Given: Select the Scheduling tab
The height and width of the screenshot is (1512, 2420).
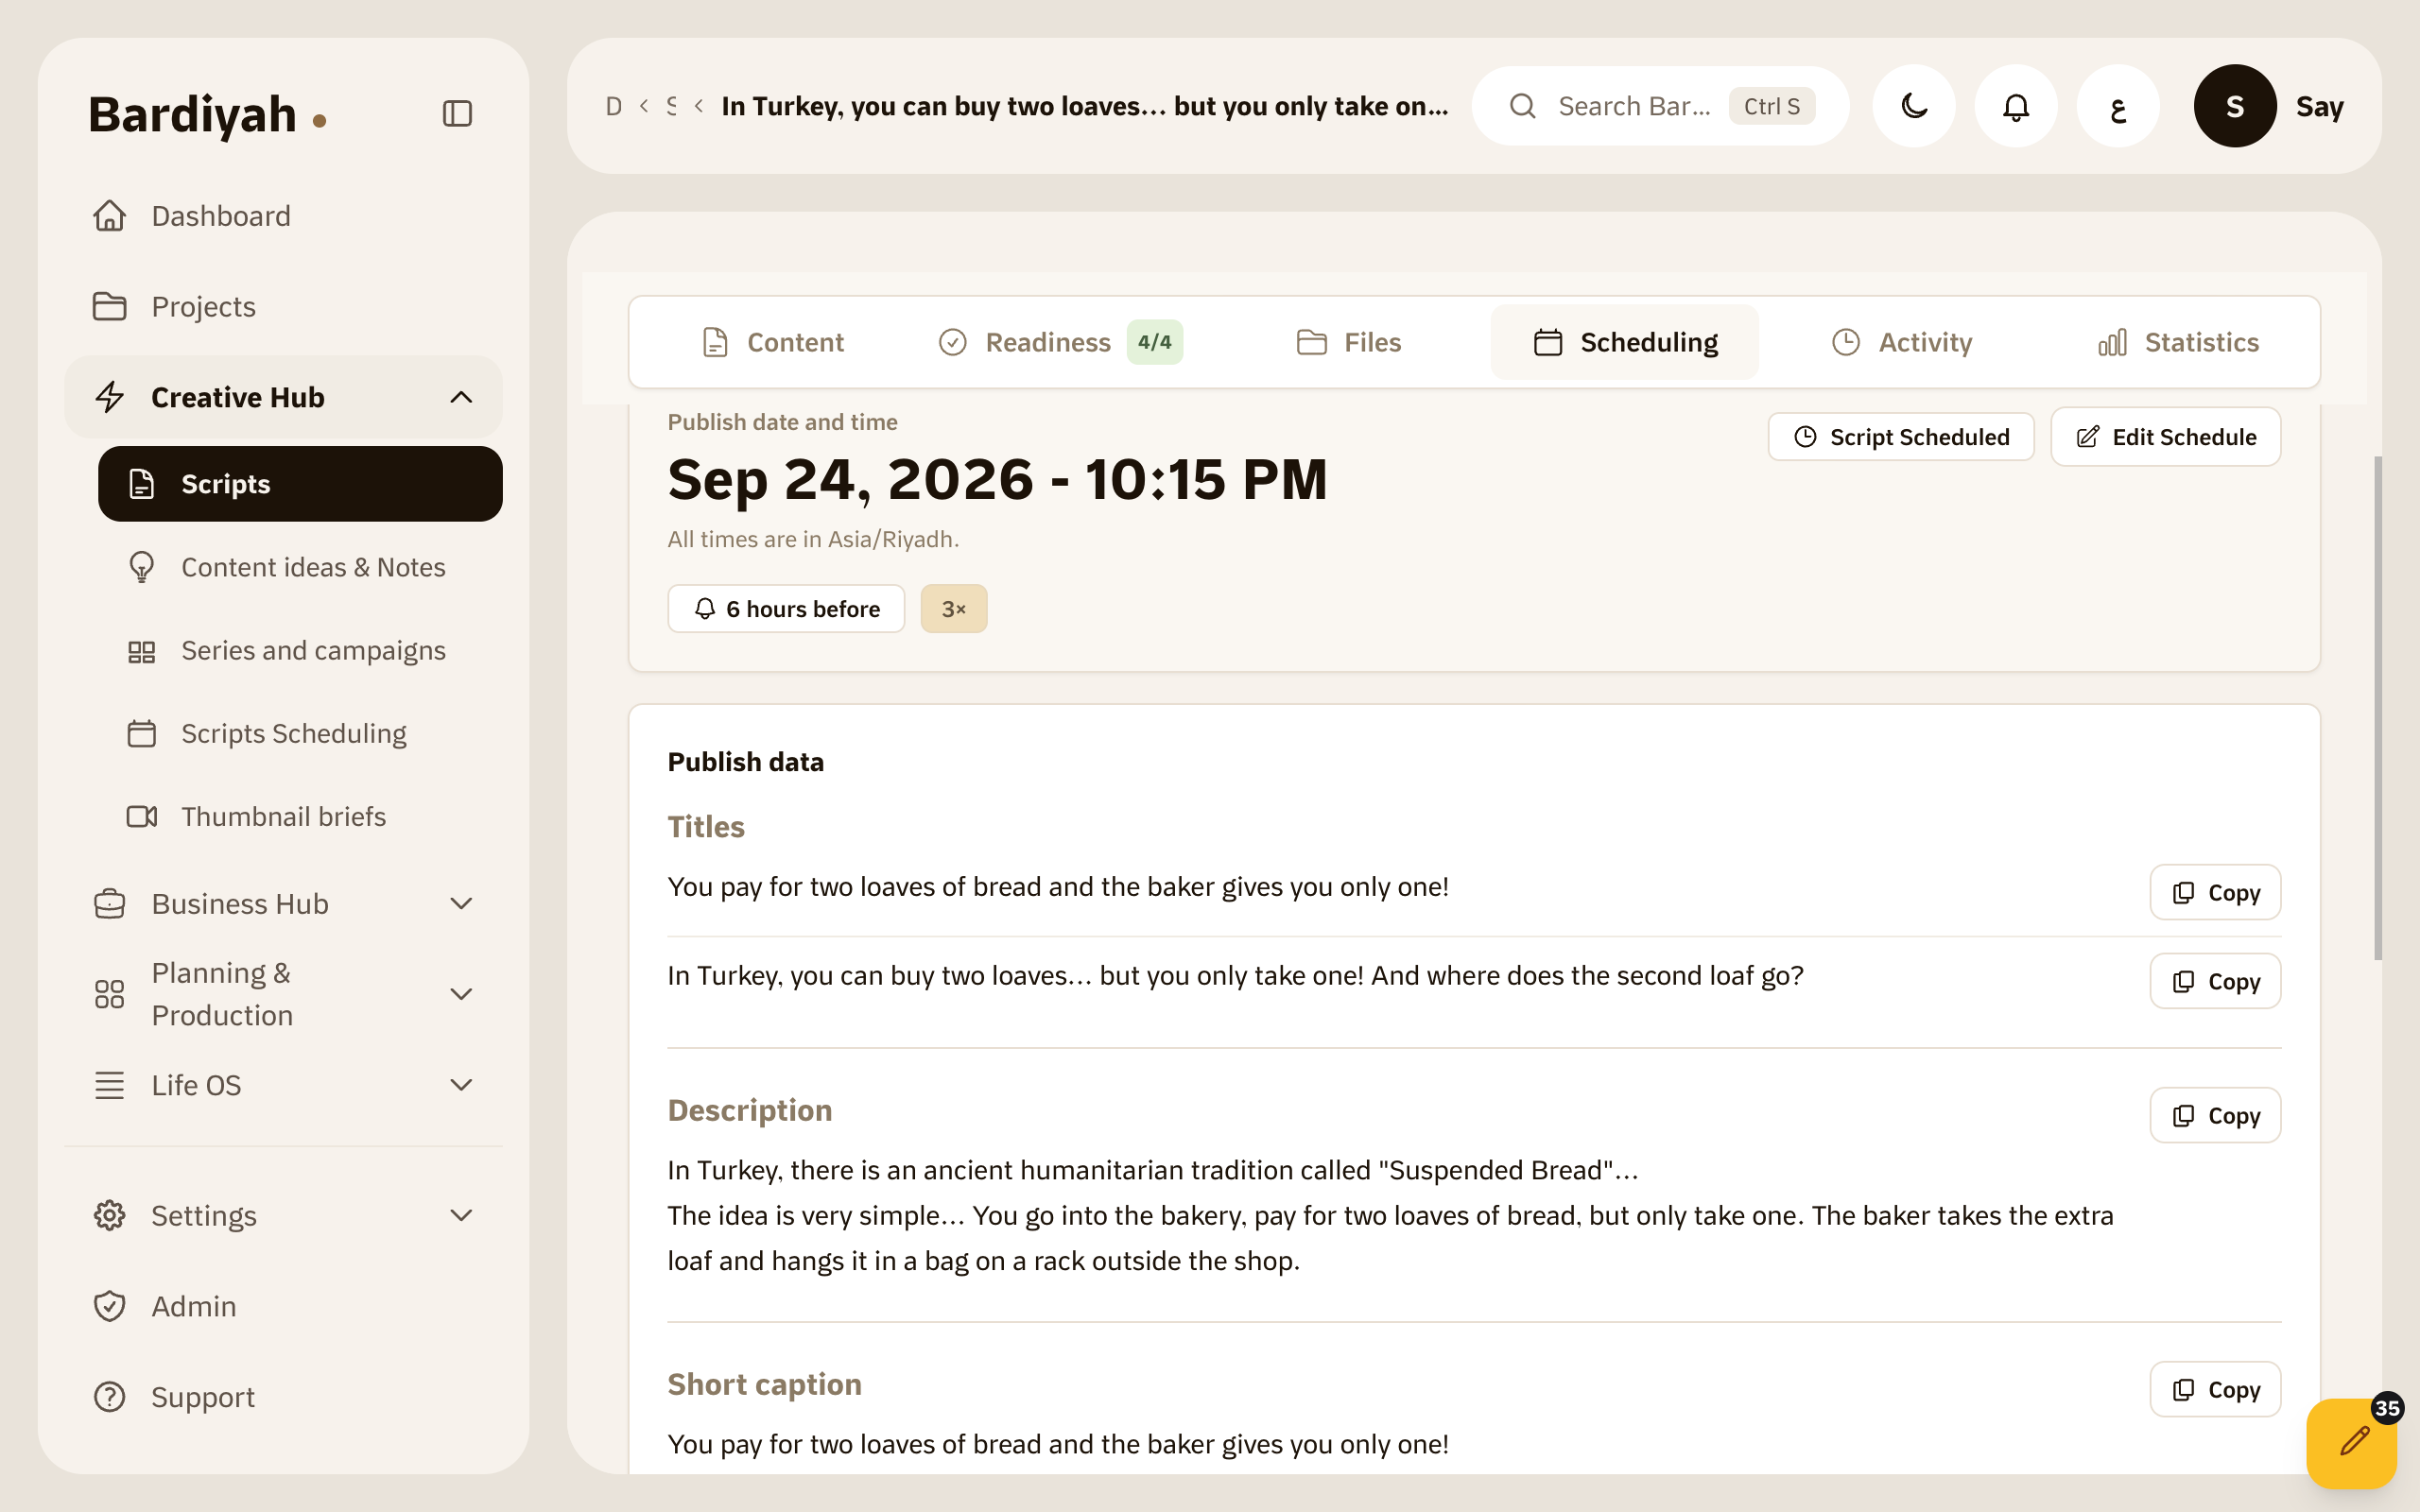Looking at the screenshot, I should click(1625, 342).
